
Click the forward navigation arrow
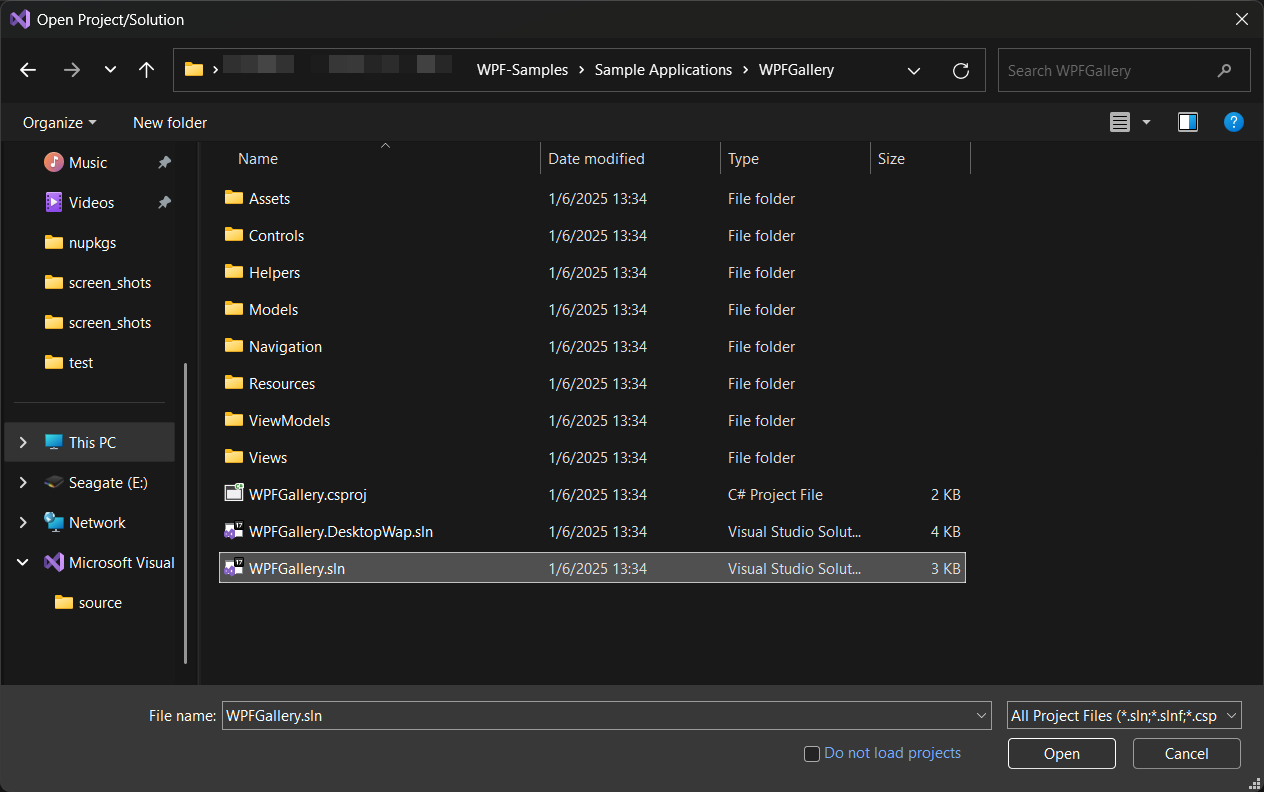point(71,70)
